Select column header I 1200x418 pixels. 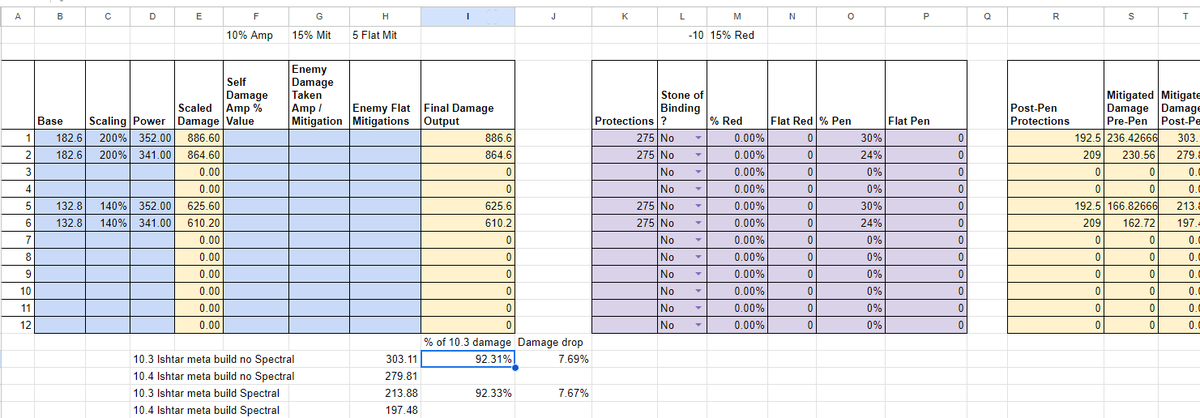coord(469,15)
